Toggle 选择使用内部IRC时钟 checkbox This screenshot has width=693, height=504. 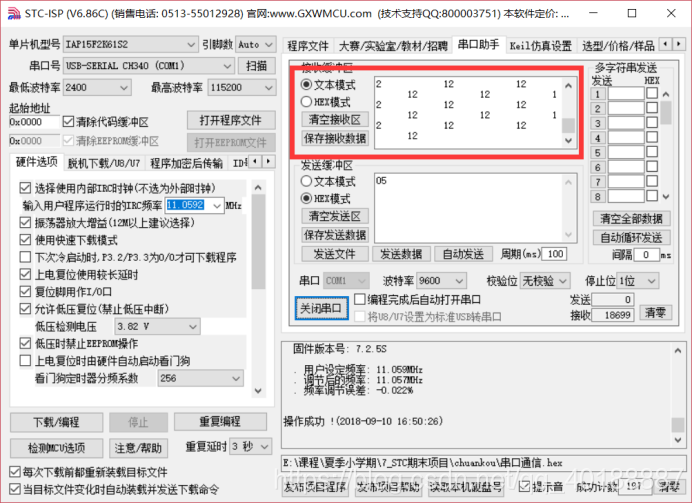coord(25,188)
